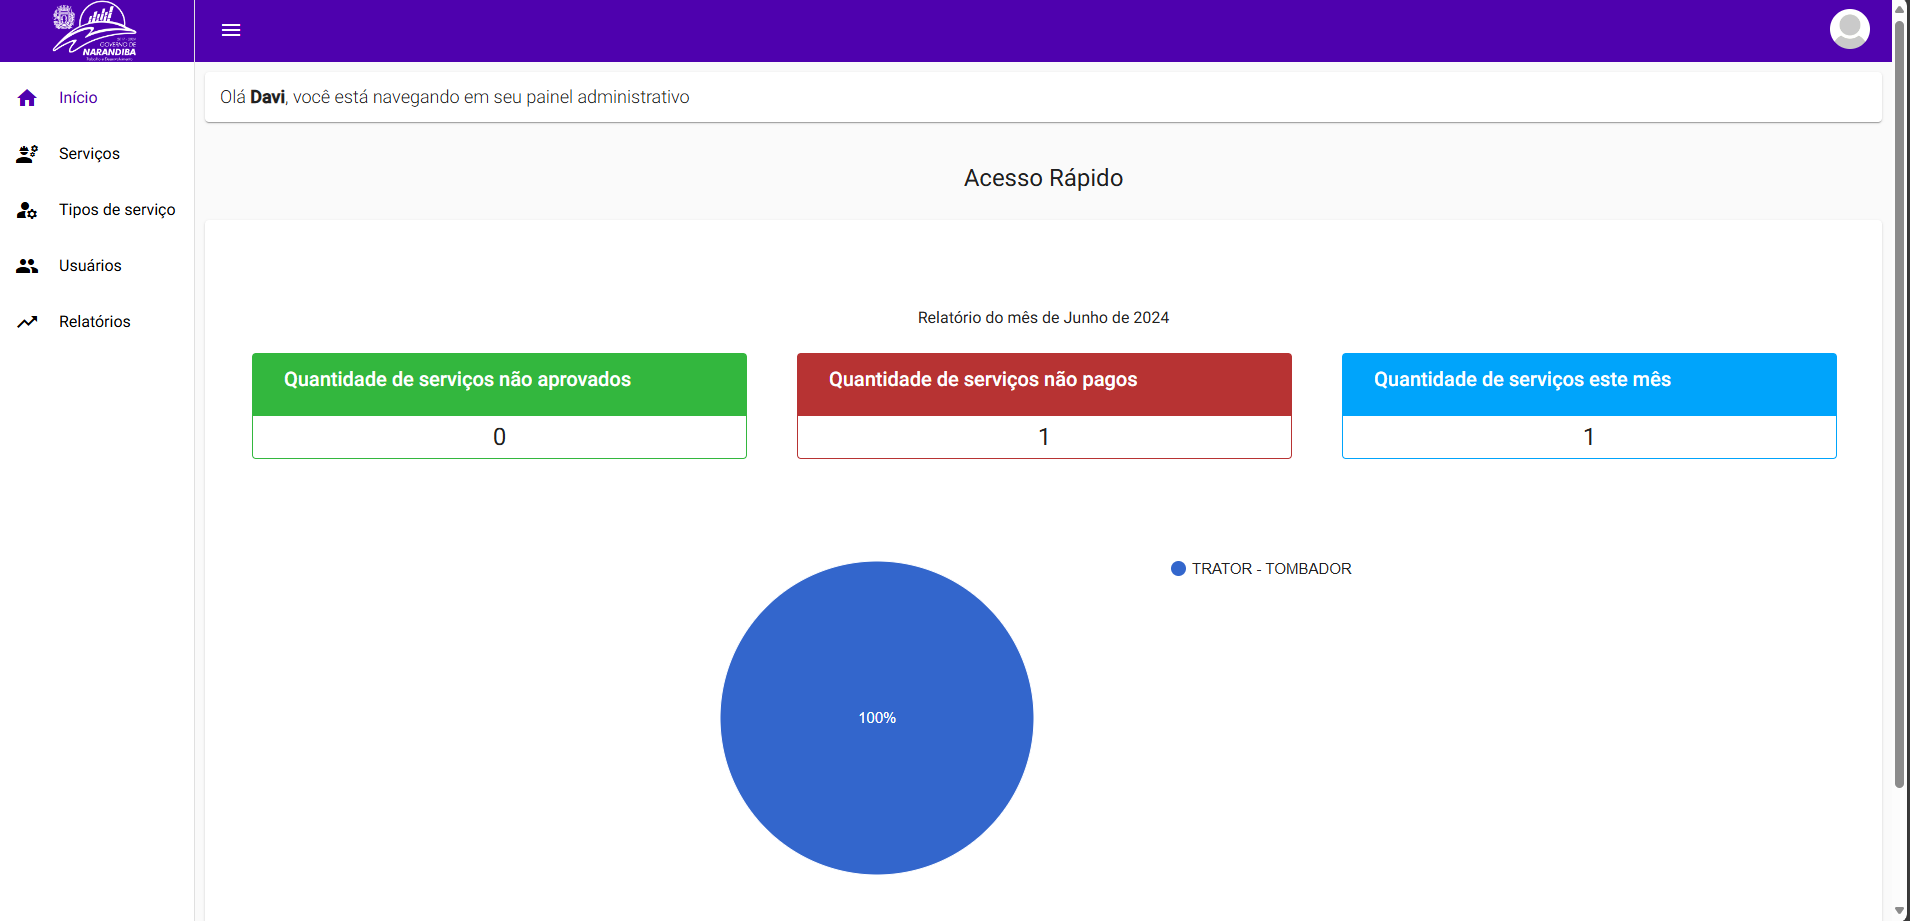Click the Usuários people icon
Screen dimensions: 1910x921
click(x=27, y=266)
